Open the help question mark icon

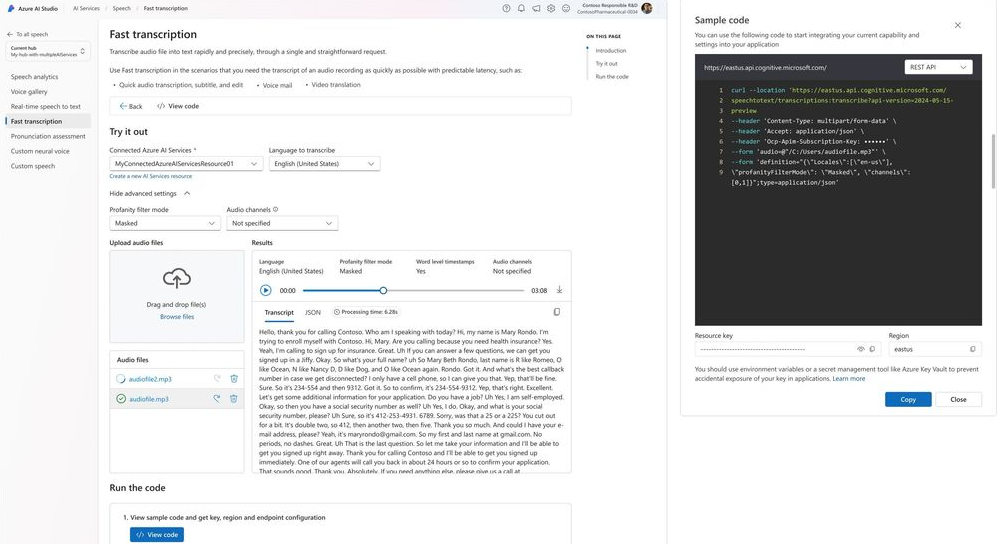[506, 8]
